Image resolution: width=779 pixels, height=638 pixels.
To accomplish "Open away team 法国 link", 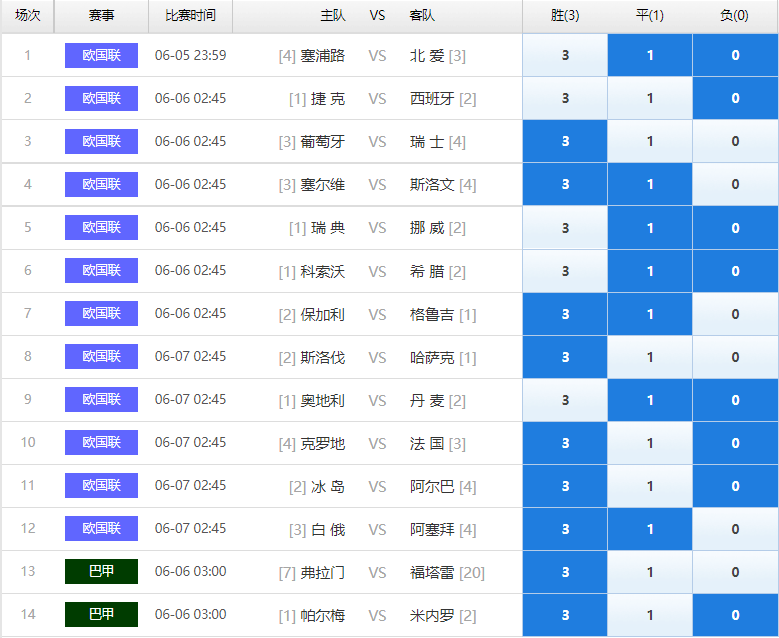I will coord(427,443).
